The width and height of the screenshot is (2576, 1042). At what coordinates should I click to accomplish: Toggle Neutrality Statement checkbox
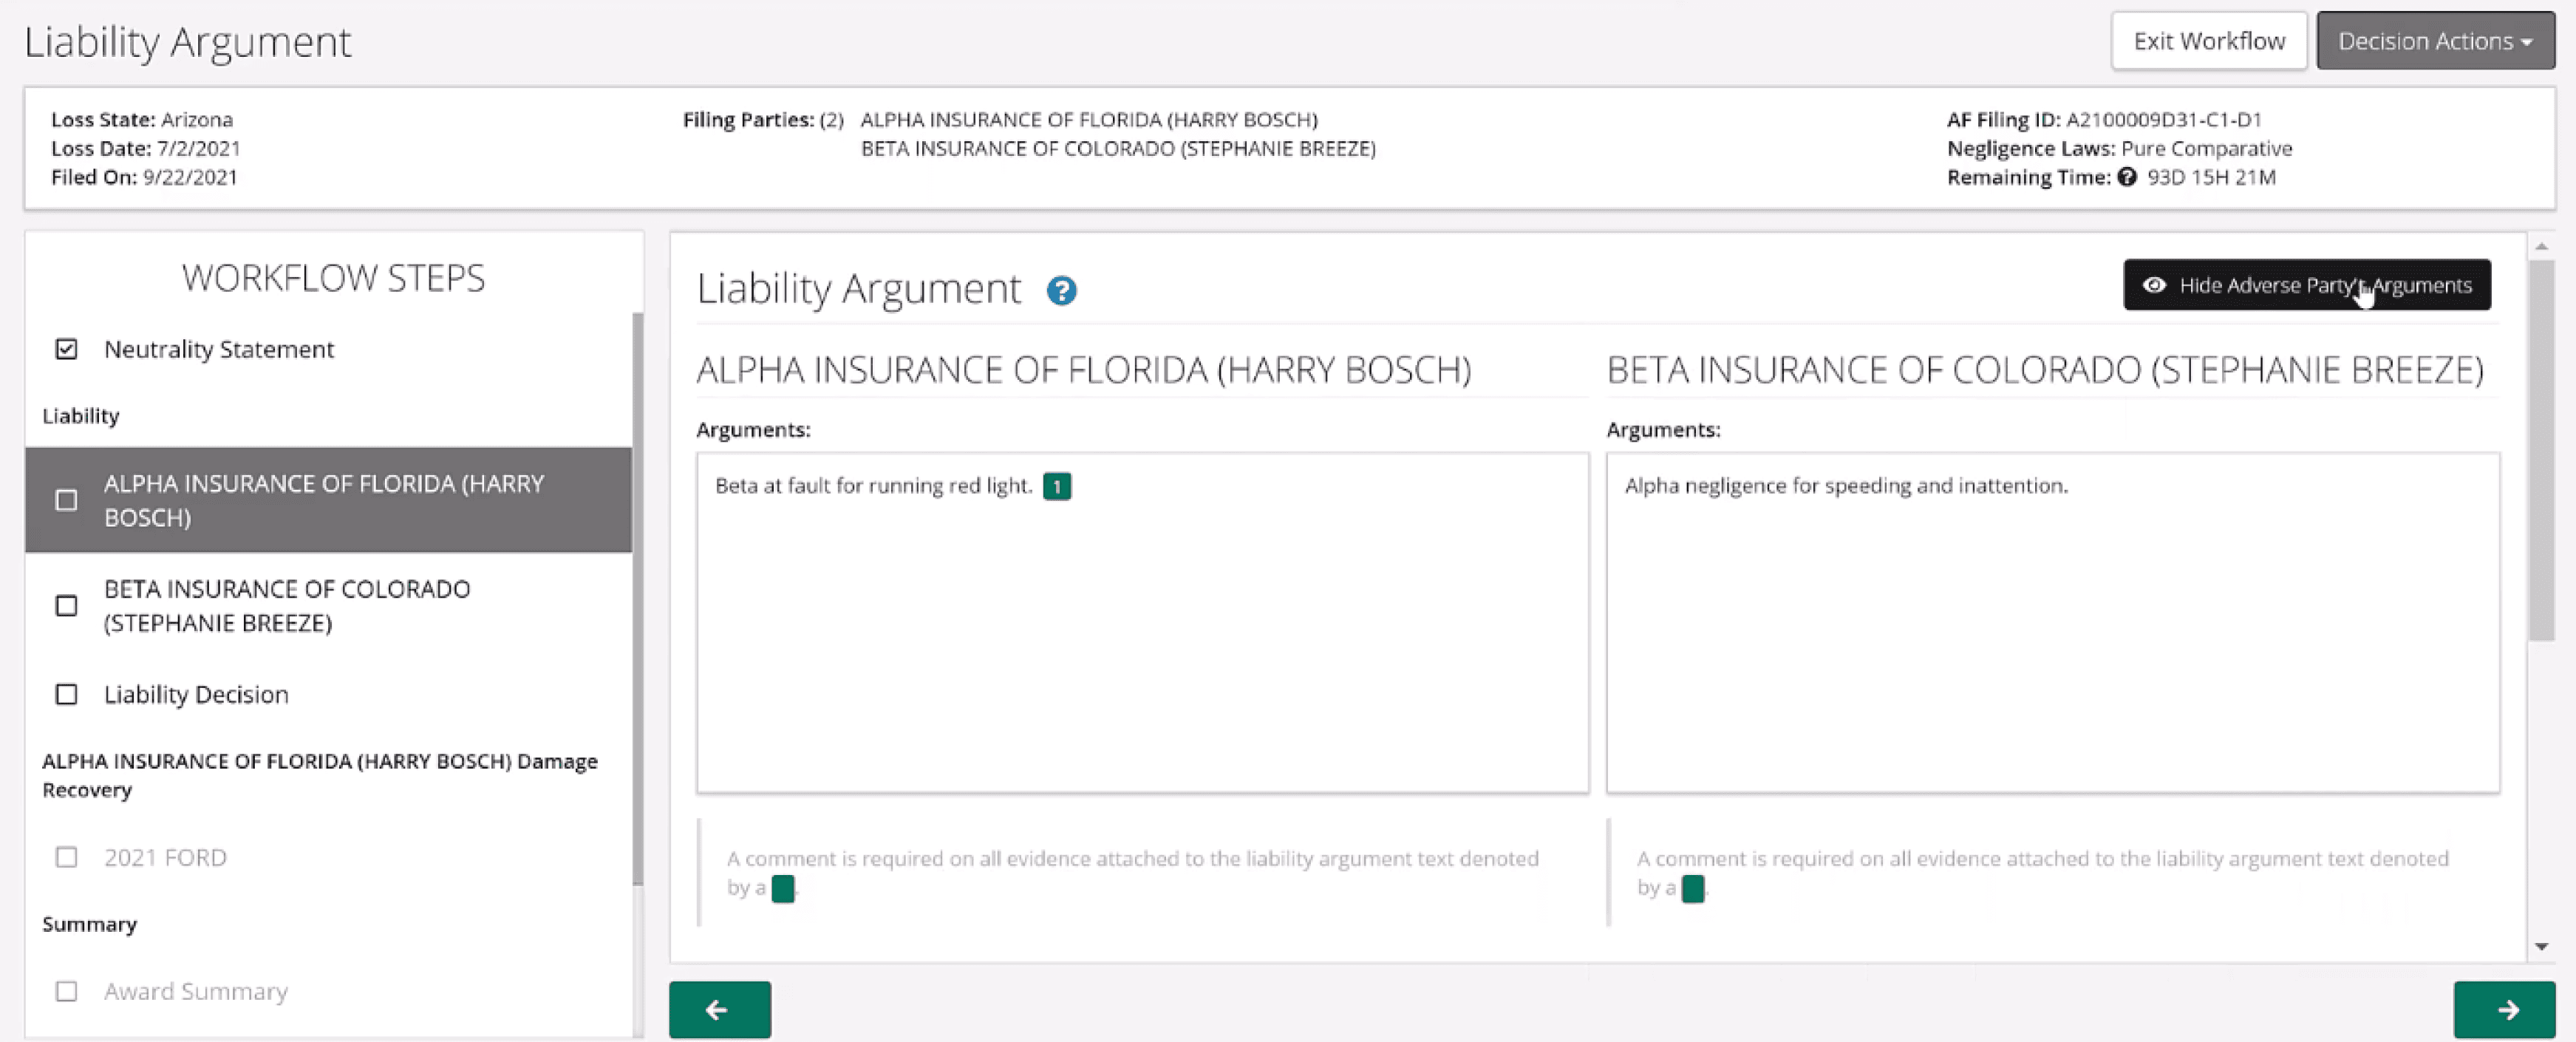click(66, 349)
